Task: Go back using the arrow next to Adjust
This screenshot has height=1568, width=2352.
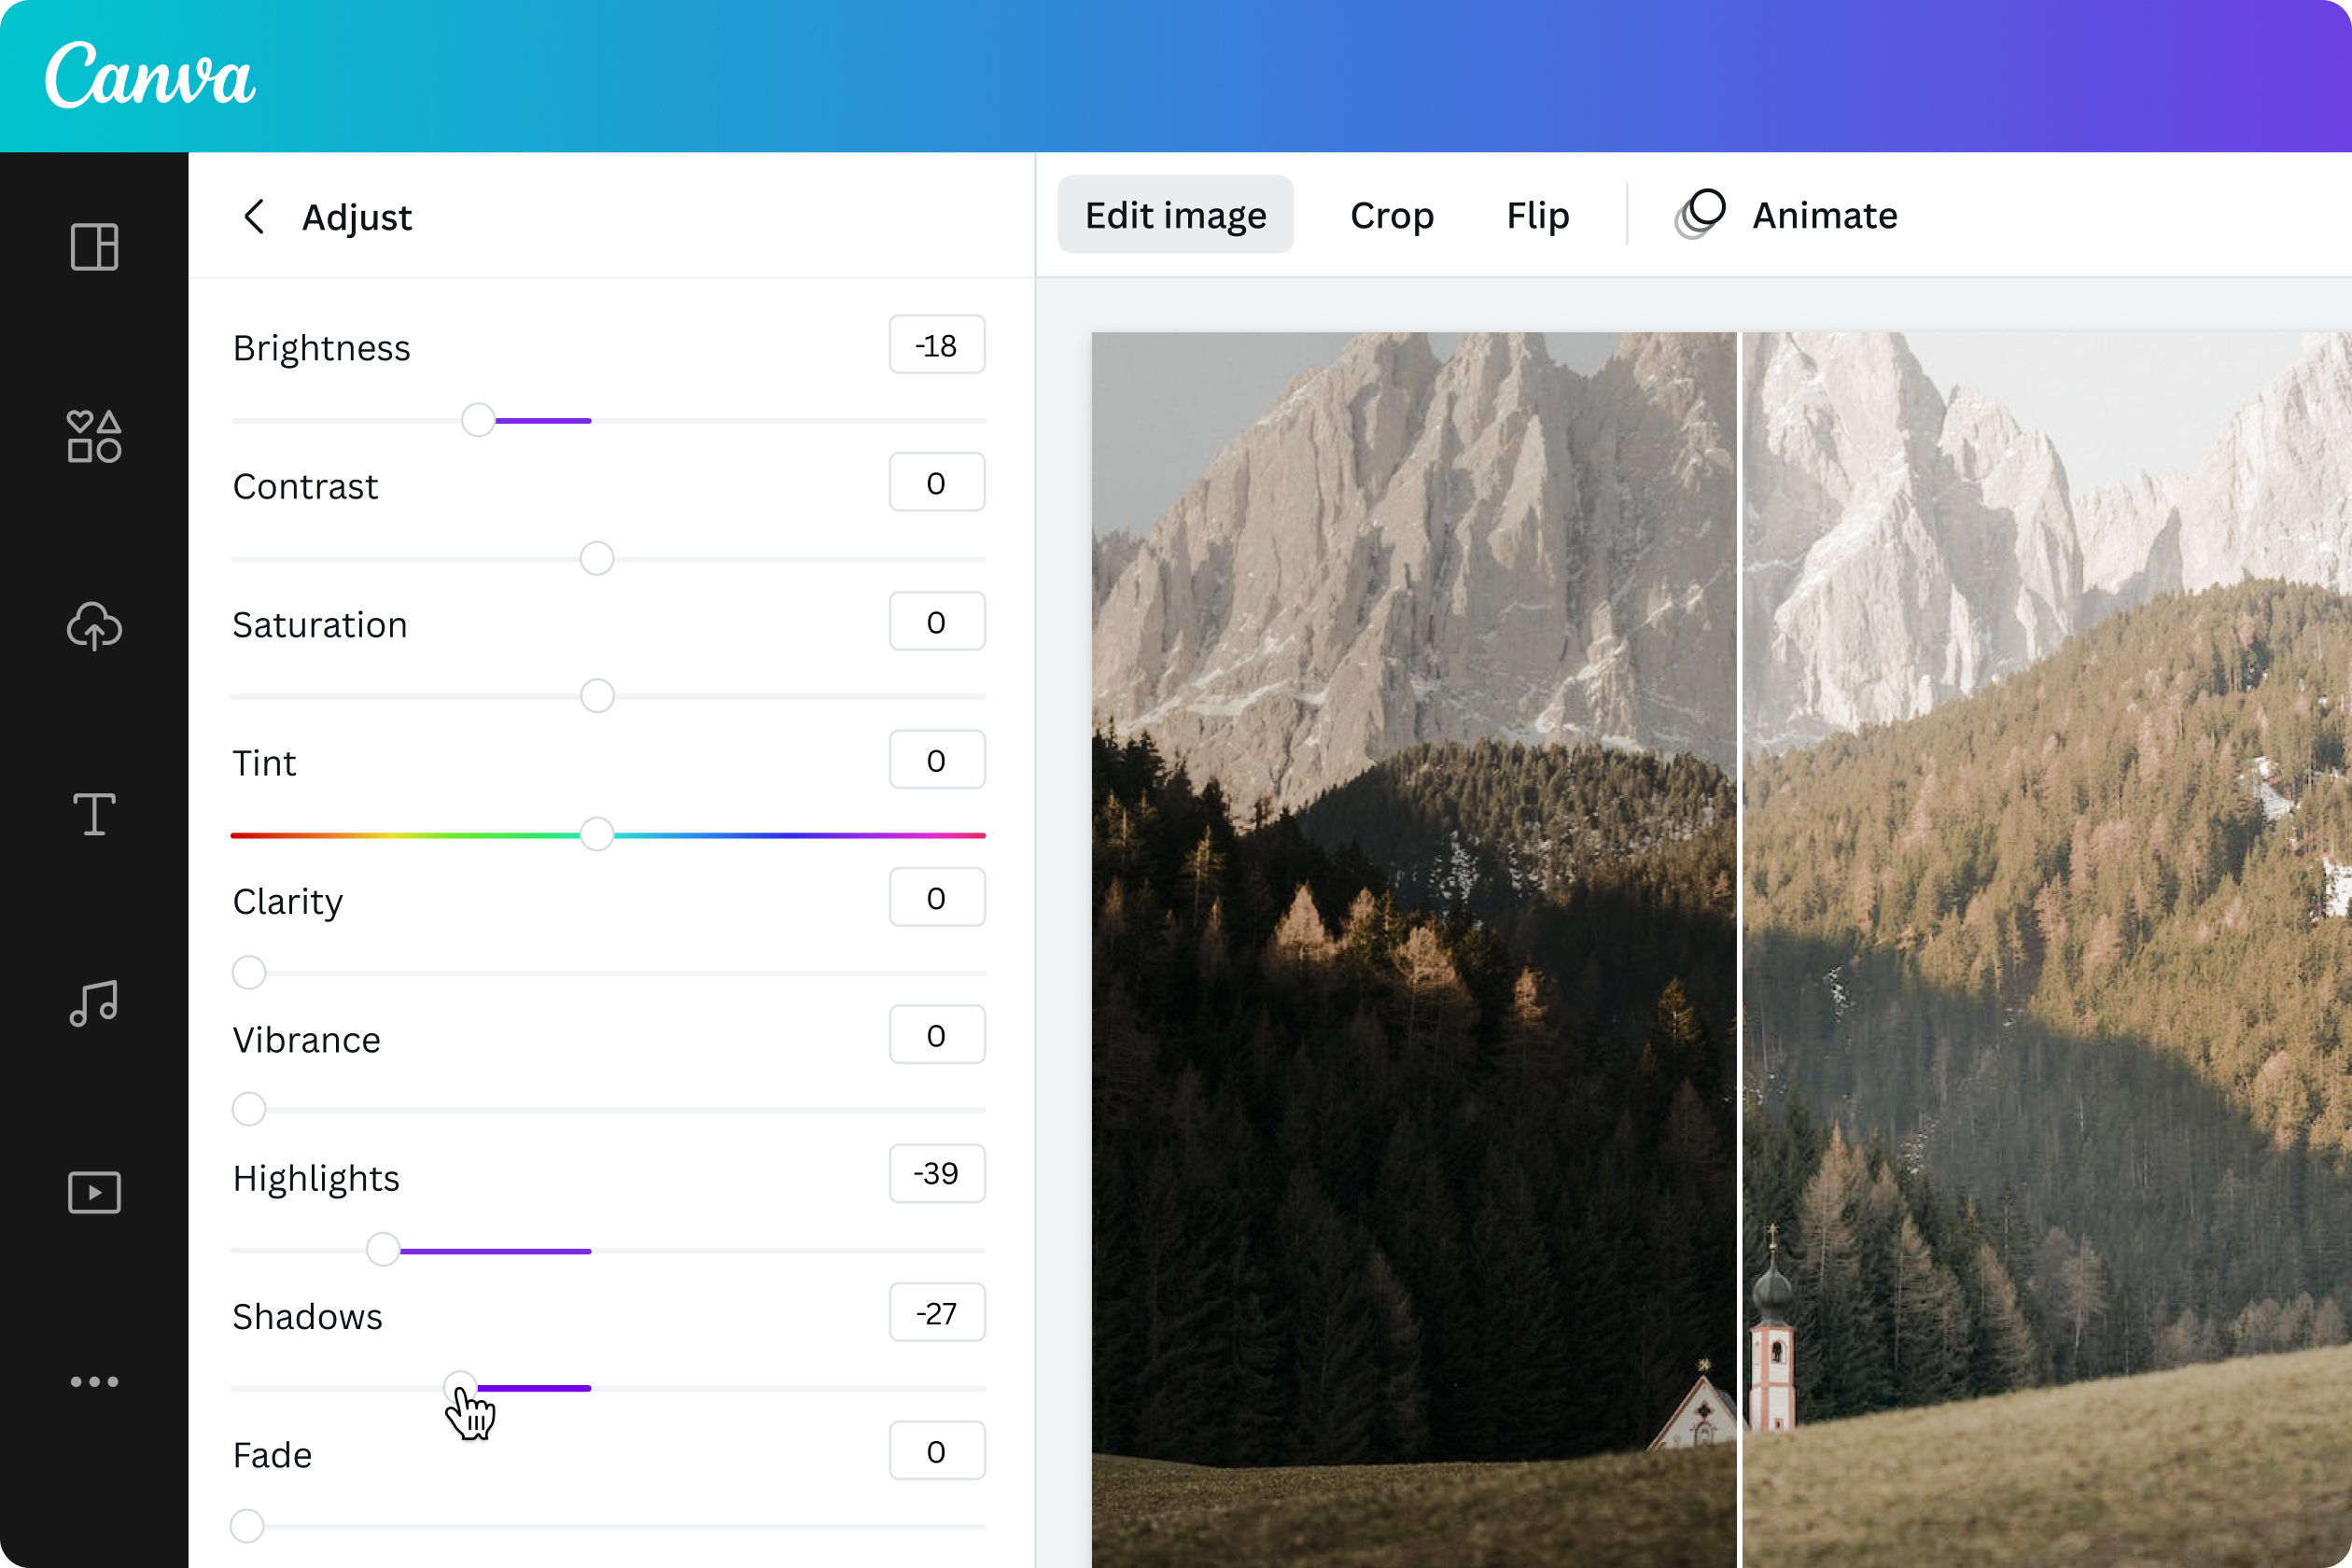Action: 254,217
